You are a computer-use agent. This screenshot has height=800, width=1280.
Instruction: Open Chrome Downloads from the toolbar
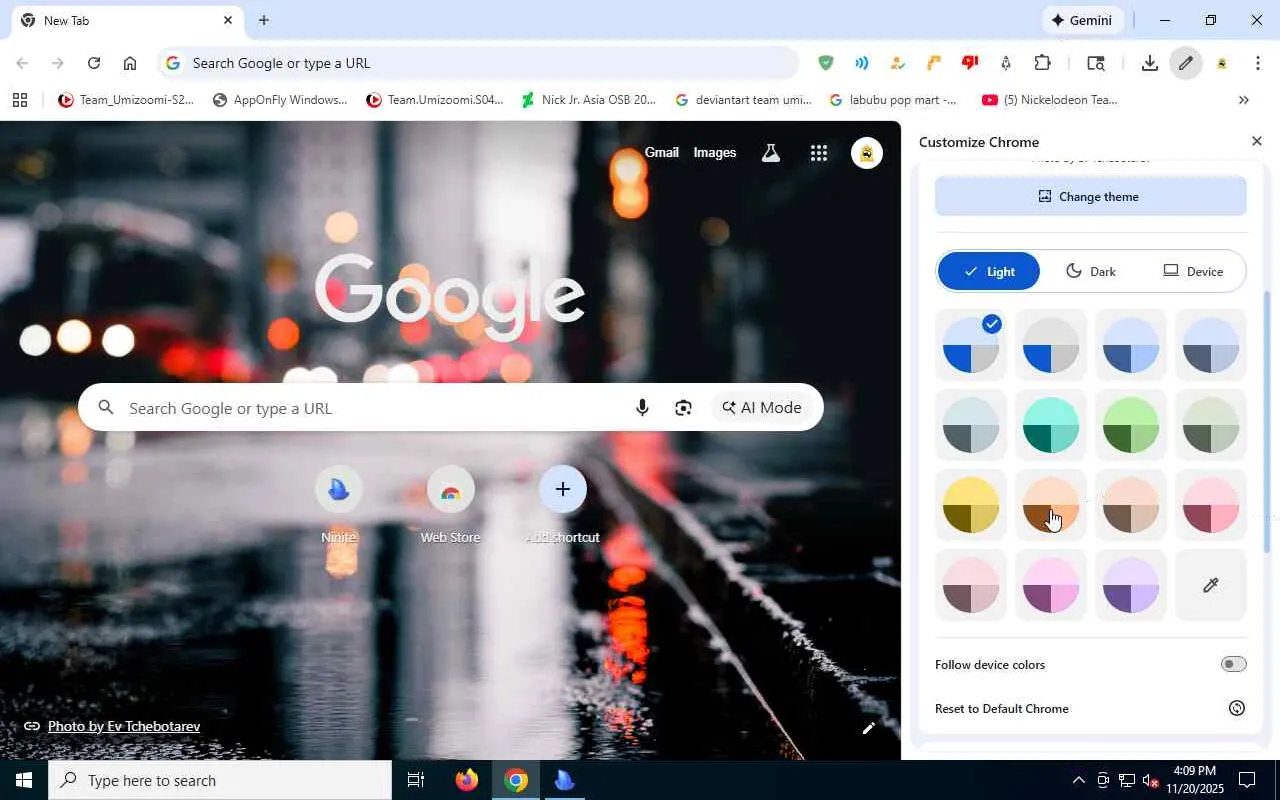click(x=1150, y=63)
